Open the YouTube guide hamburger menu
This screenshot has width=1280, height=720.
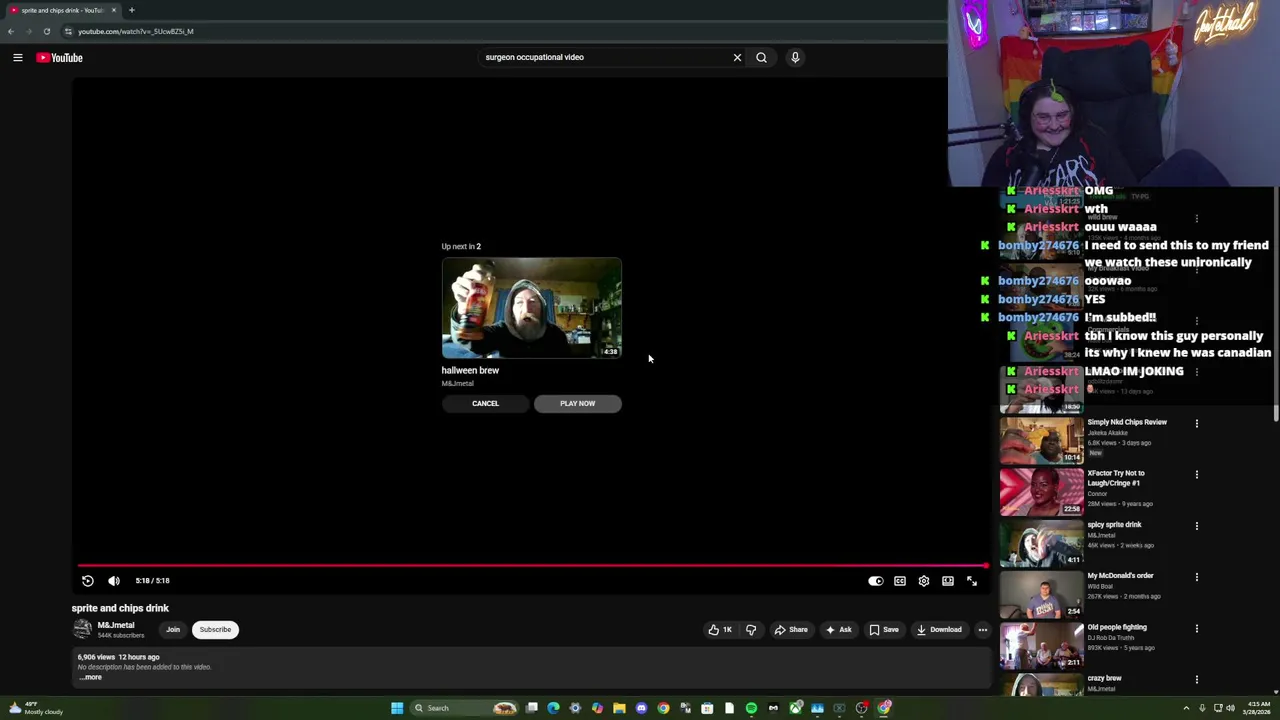17,58
